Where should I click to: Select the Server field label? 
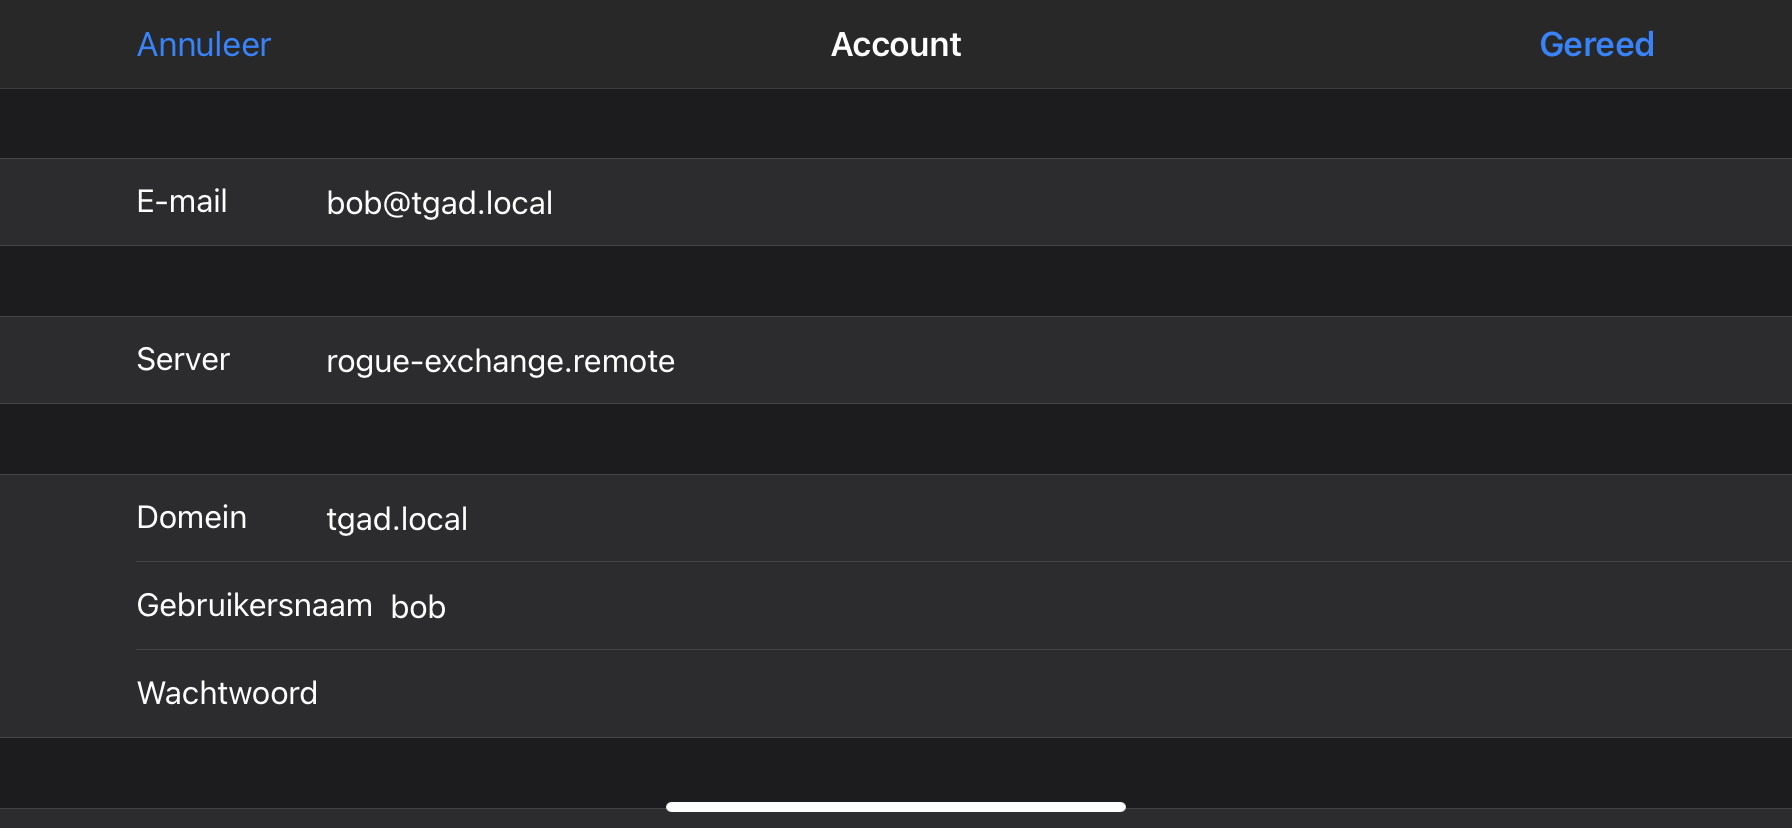[183, 360]
